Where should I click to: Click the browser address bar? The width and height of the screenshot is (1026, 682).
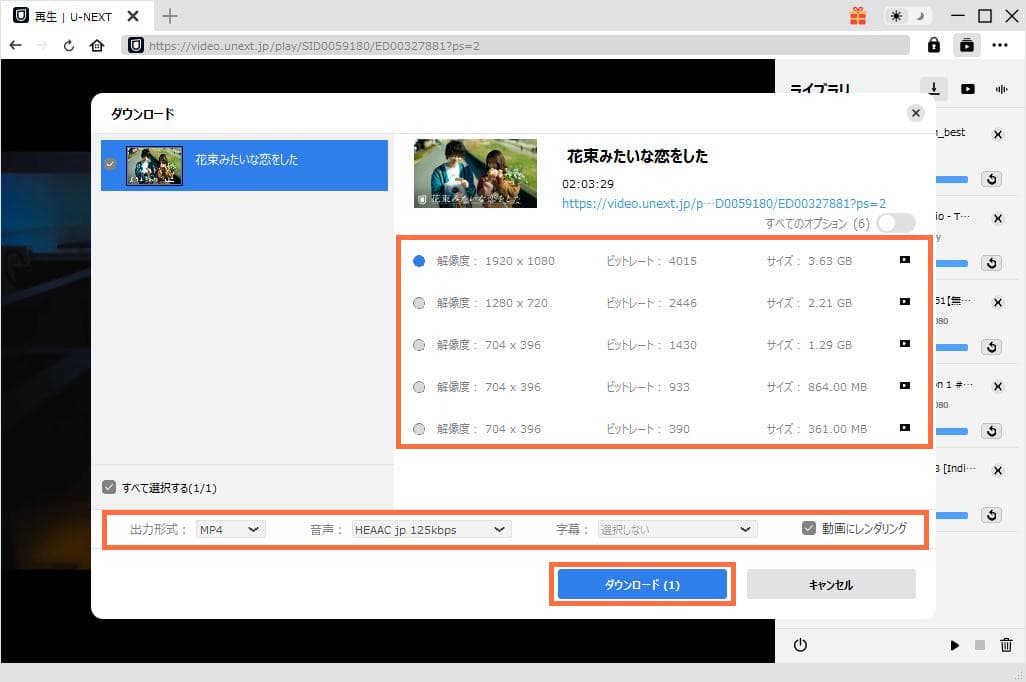click(515, 46)
